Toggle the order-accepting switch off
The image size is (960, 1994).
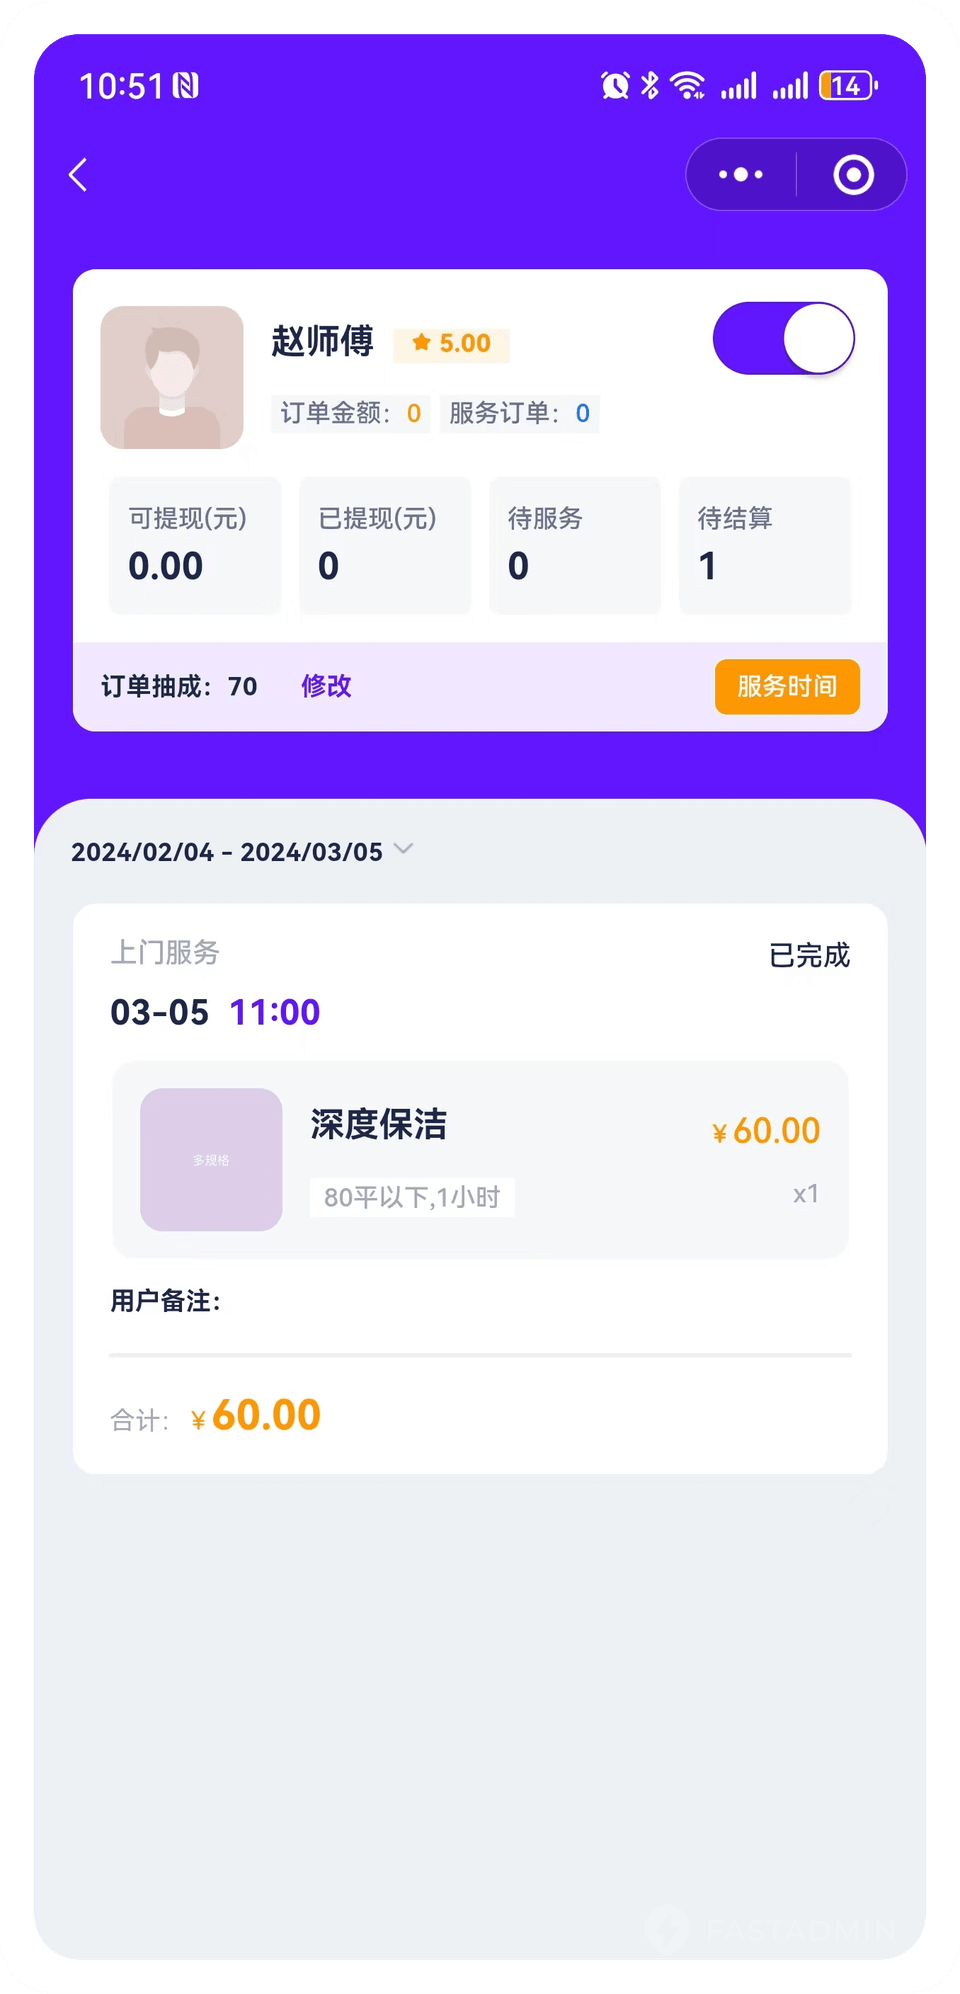(x=783, y=339)
